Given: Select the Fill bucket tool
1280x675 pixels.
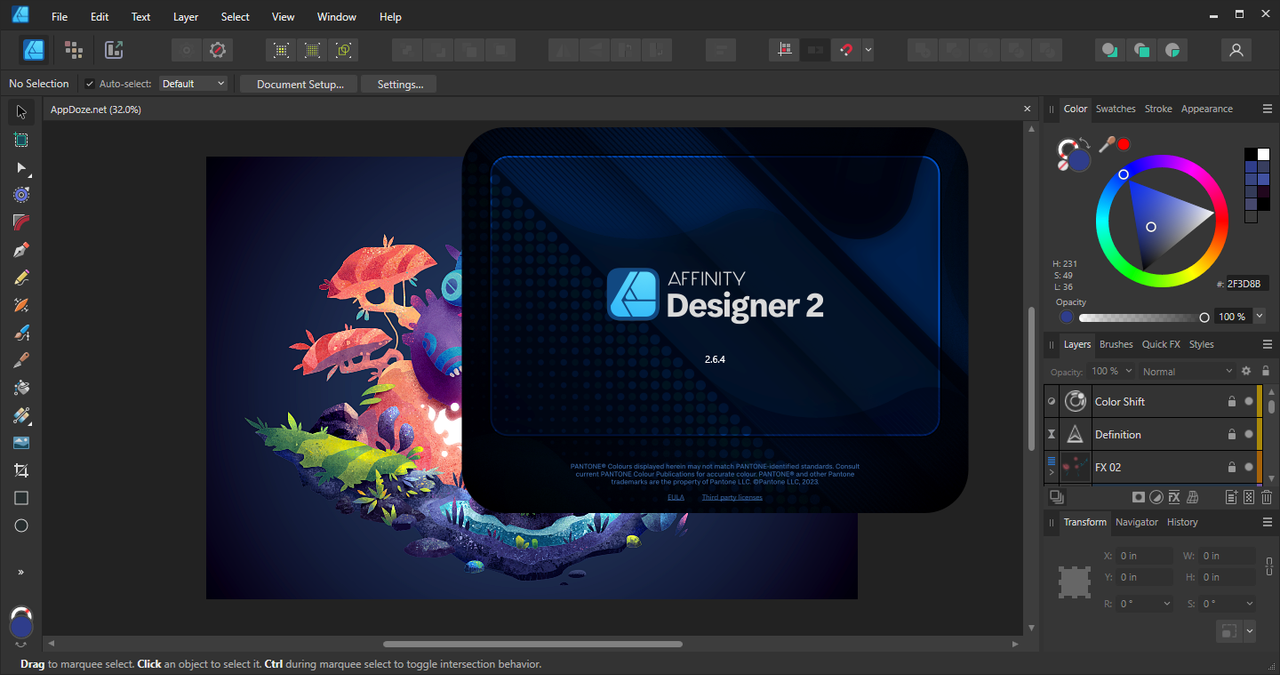Looking at the screenshot, I should (x=21, y=387).
